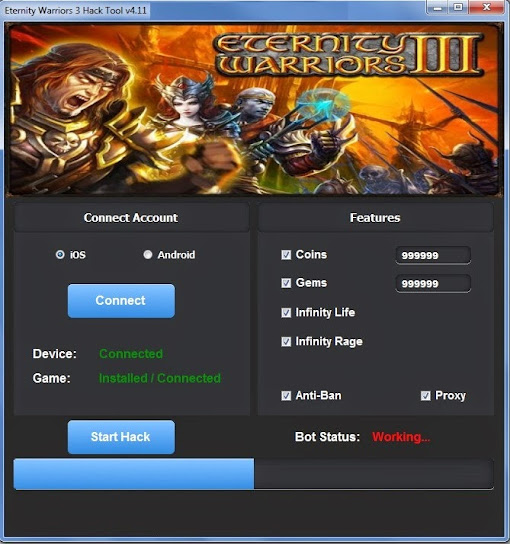510x544 pixels.
Task: Click the Features panel header
Action: tap(375, 218)
